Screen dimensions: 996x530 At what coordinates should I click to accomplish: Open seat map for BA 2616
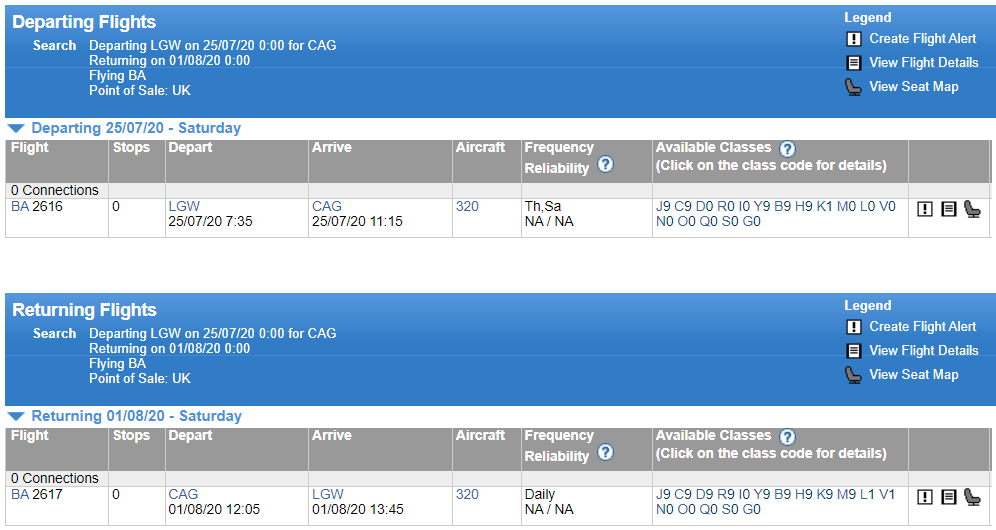point(972,208)
